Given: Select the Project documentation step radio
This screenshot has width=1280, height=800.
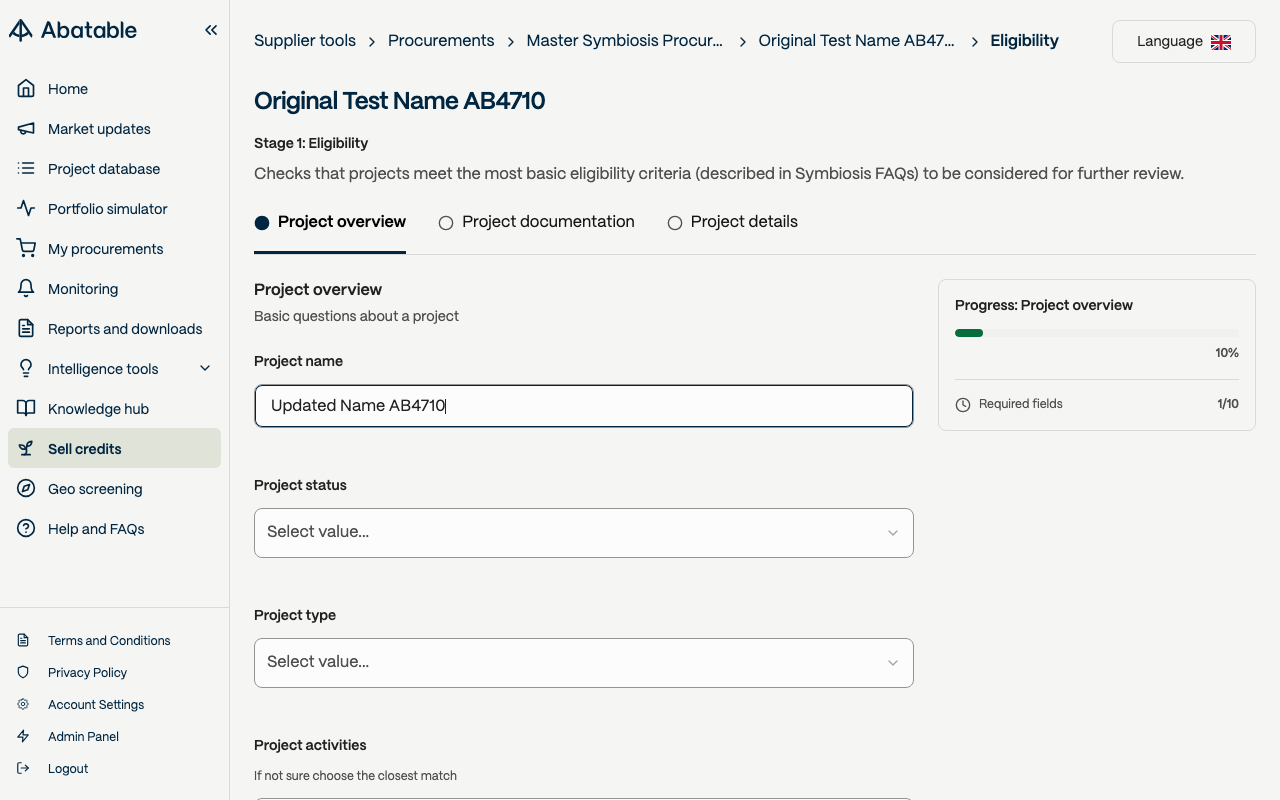Looking at the screenshot, I should click(446, 223).
